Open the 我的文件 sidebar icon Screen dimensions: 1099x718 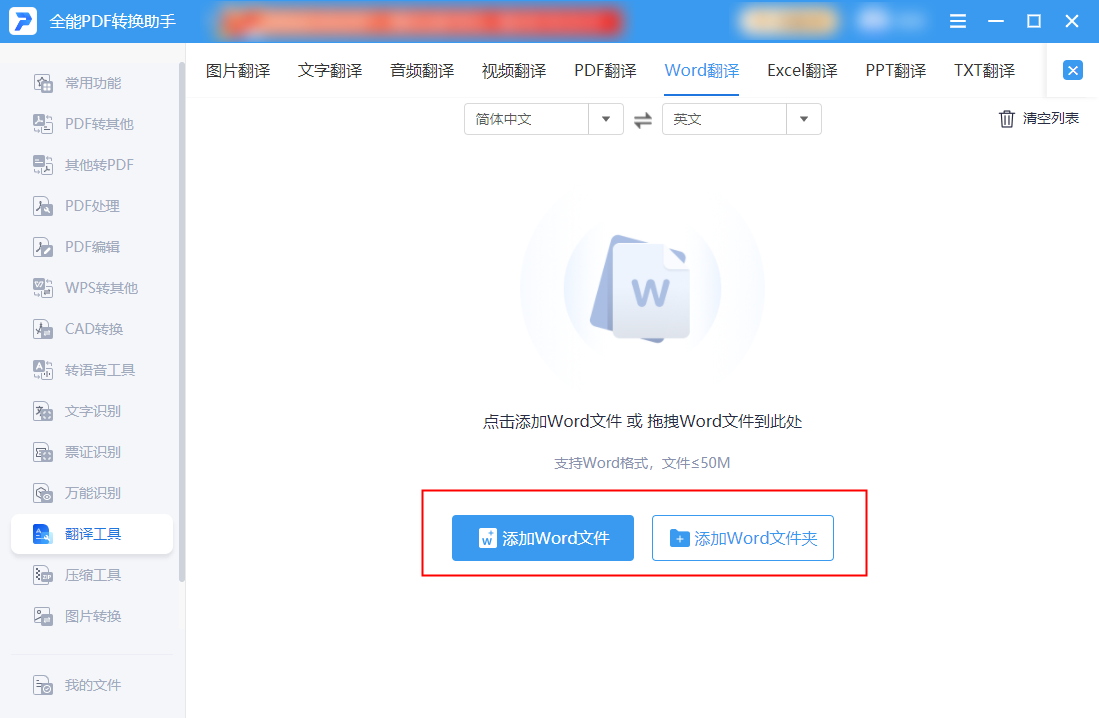(x=43, y=685)
